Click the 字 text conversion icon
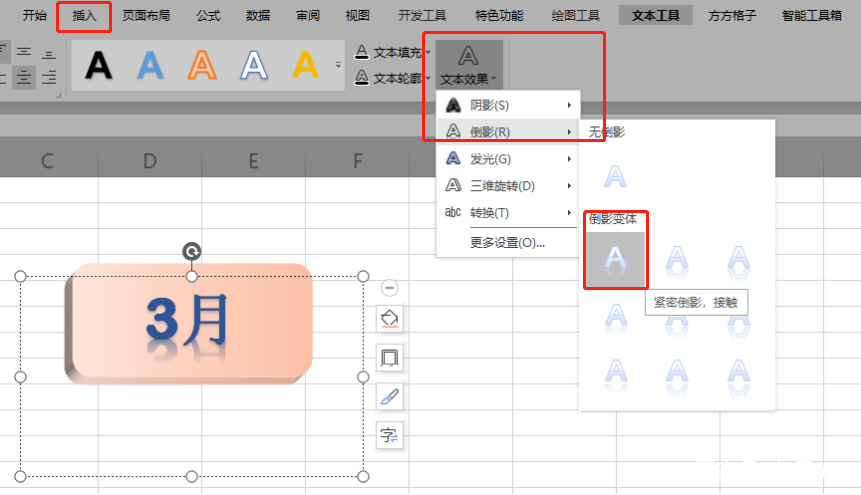Screen dimensions: 861x495 [x=389, y=436]
